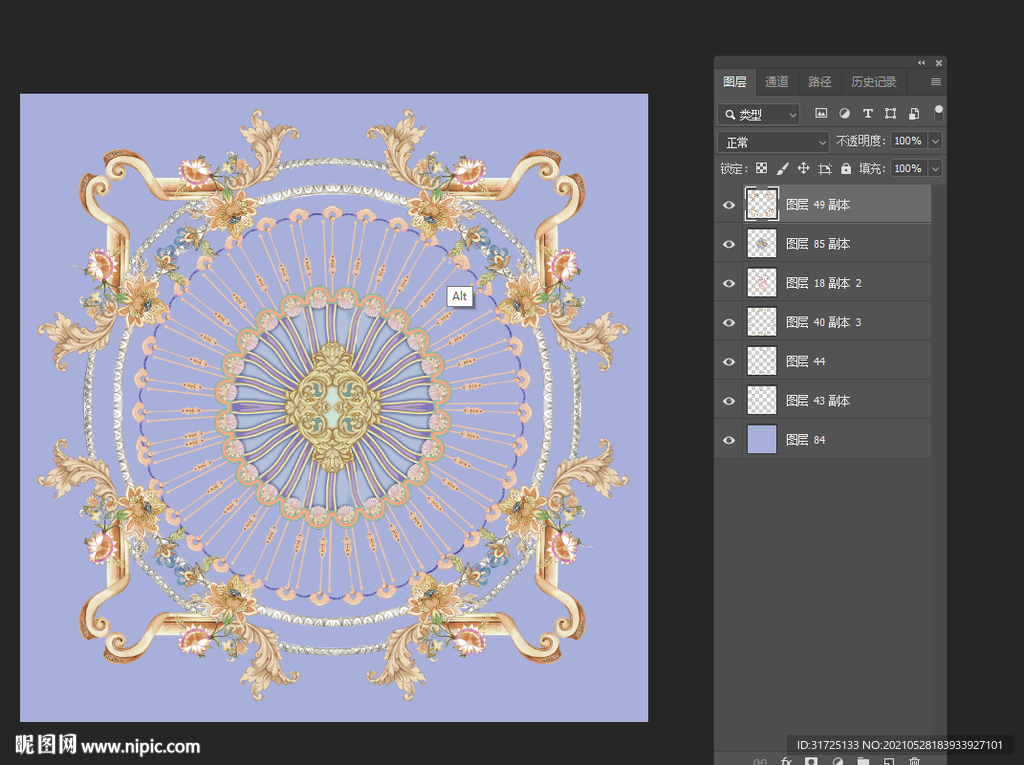Select the layer named 图层 44
Screen dimensions: 1024x765
805,361
